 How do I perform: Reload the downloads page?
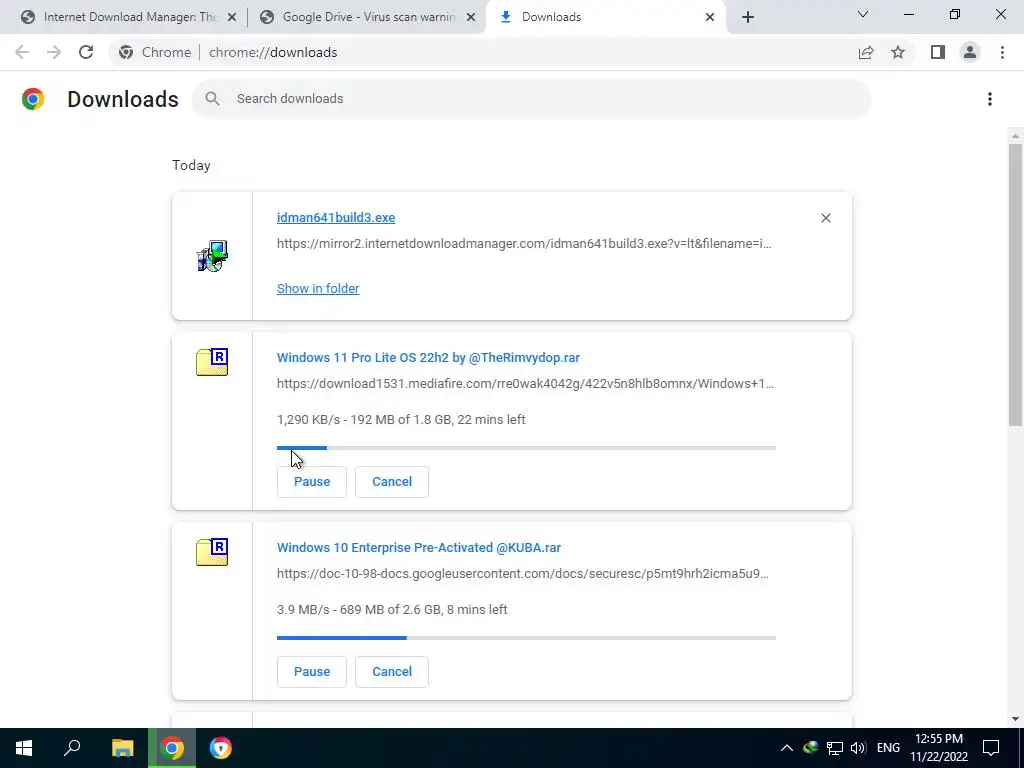coord(86,52)
